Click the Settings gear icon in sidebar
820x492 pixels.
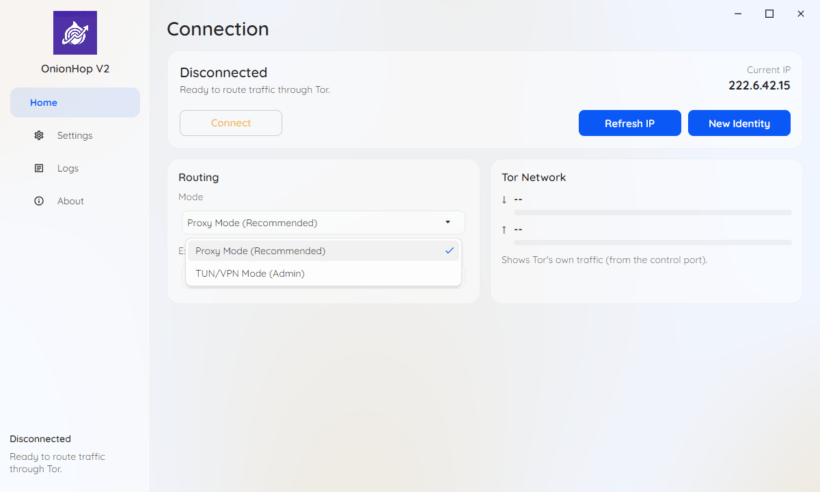(x=39, y=135)
